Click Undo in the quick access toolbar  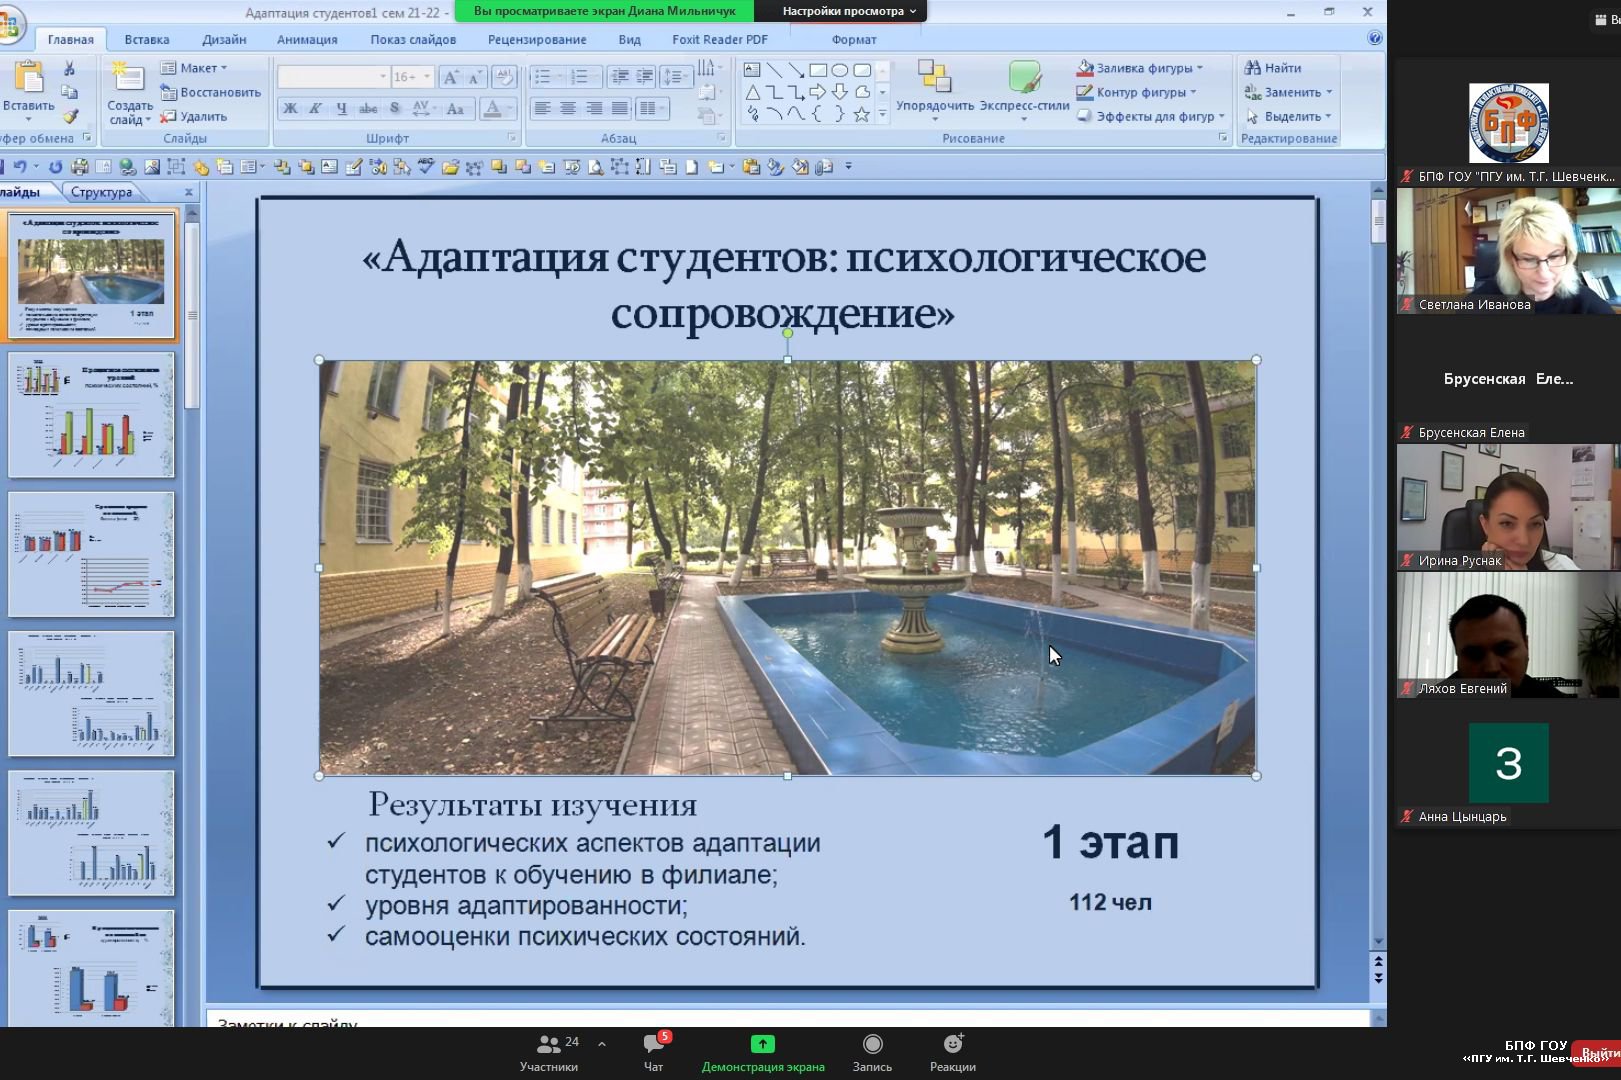point(20,167)
